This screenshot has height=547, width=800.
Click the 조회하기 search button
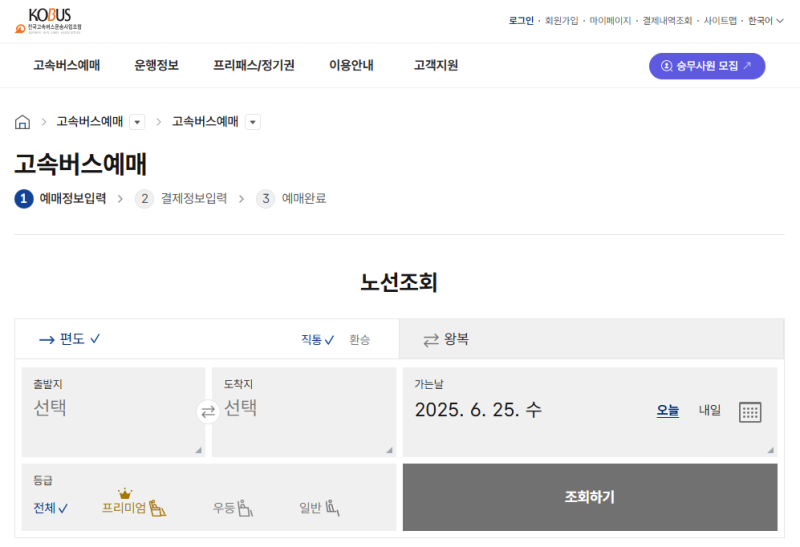click(590, 497)
